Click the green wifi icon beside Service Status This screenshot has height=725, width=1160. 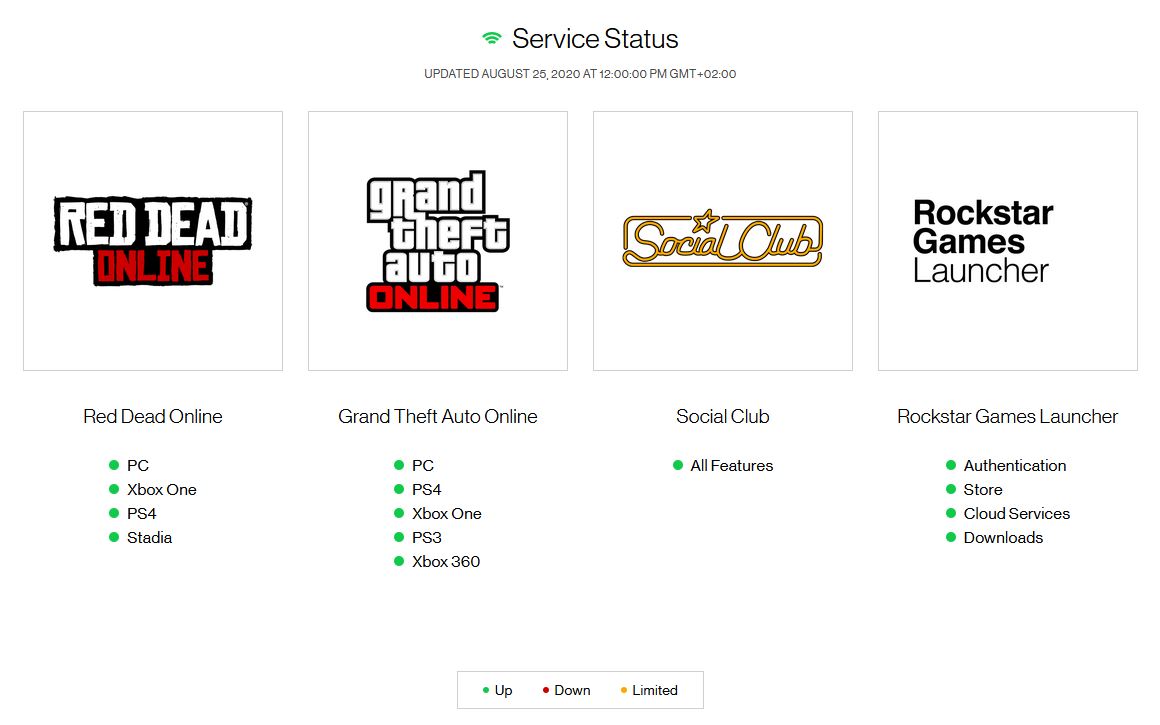[489, 37]
